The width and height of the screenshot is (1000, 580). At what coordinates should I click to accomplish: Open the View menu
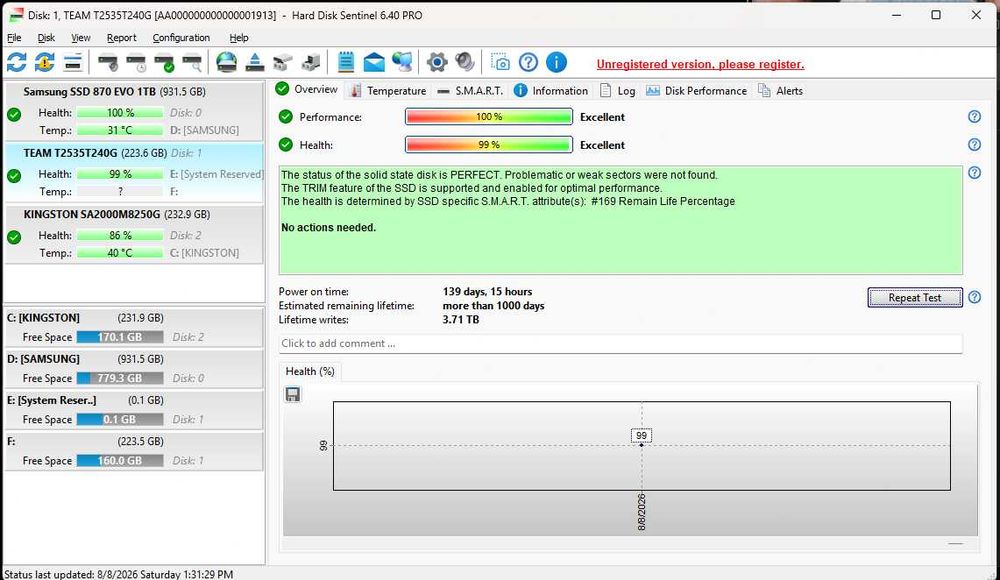pos(80,38)
